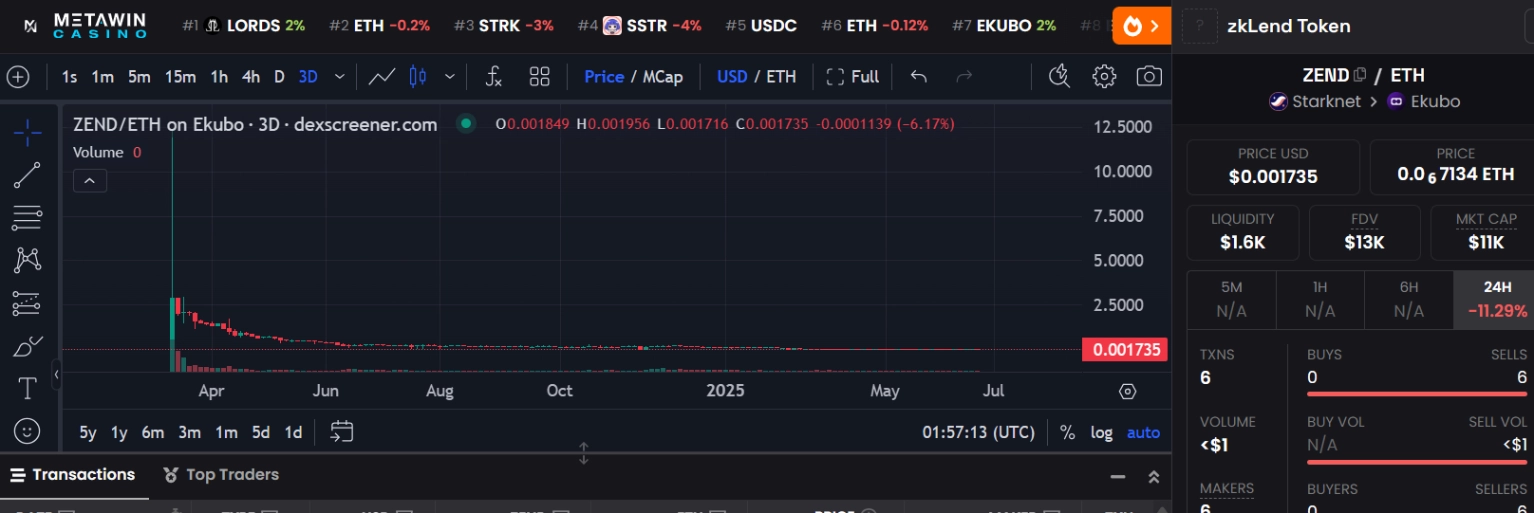Expand the timeframe dropdown next to 3D
Image resolution: width=1534 pixels, height=513 pixels.
[x=340, y=76]
